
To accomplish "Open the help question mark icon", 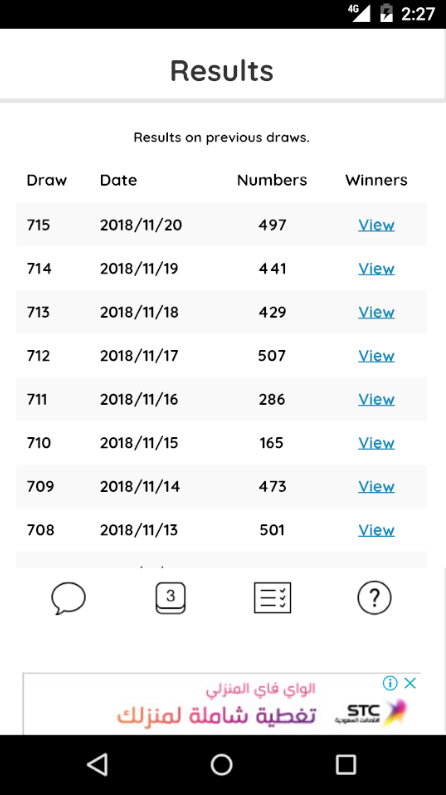I will click(375, 598).
